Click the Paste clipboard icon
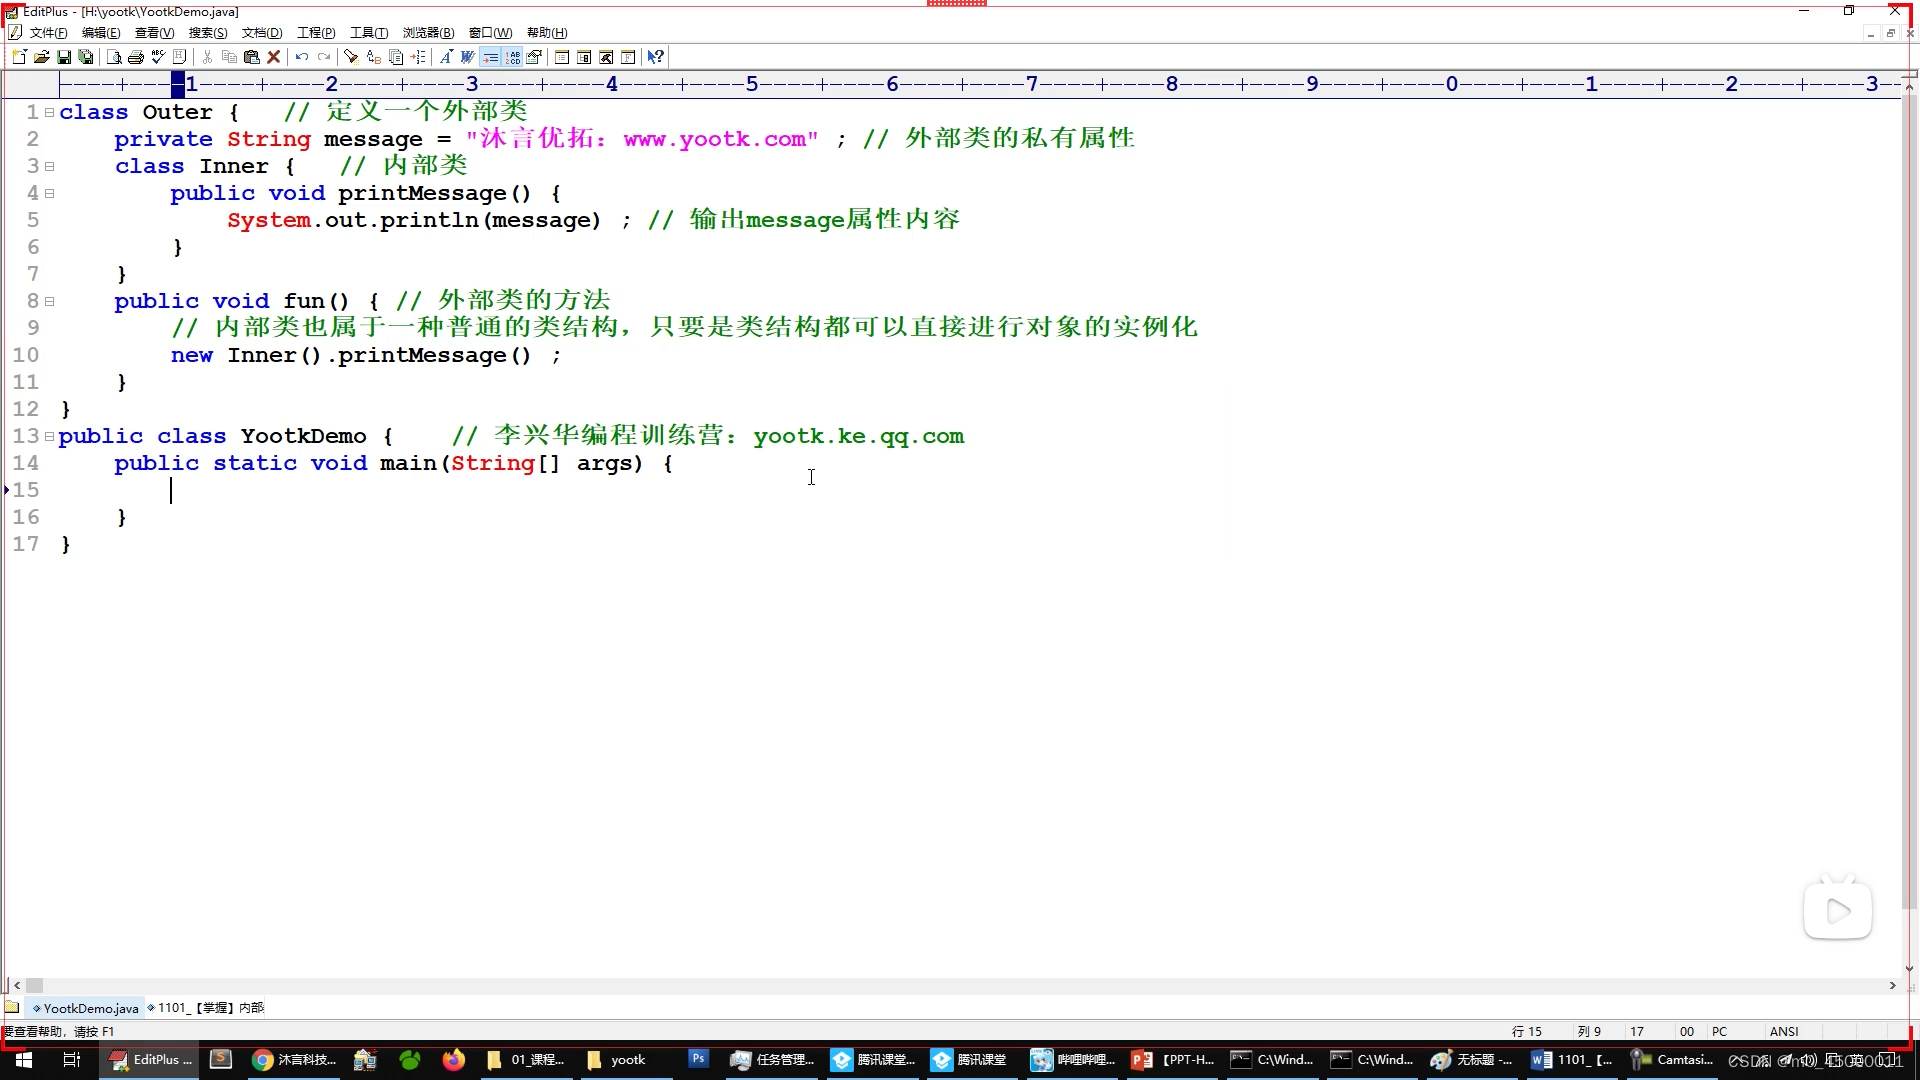1920x1080 pixels. click(x=251, y=57)
